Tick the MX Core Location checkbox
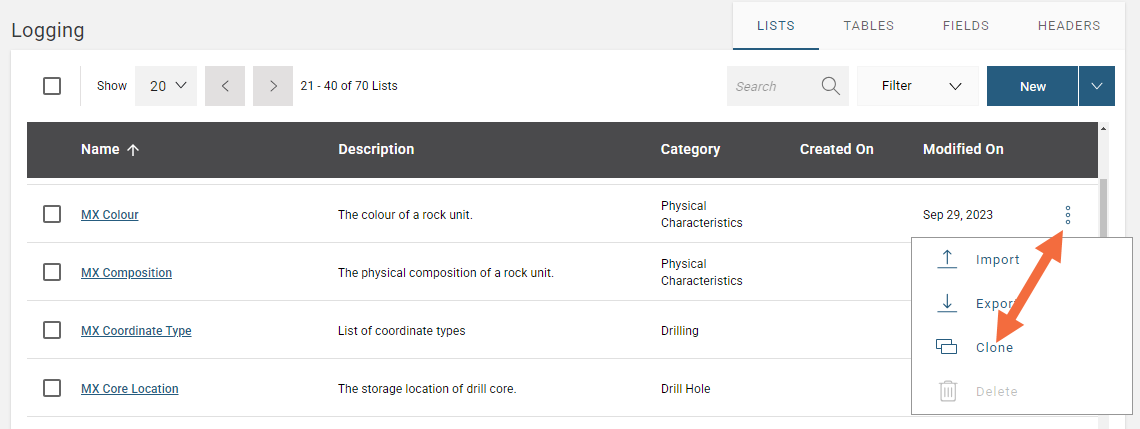Viewport: 1140px width, 429px height. 52,388
